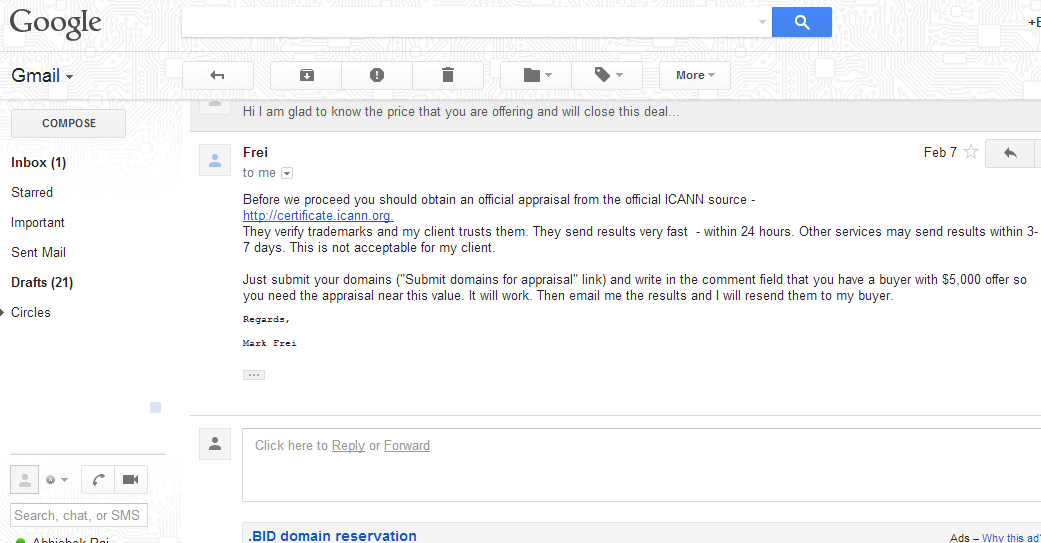Click the blue search magnifier button

point(801,22)
